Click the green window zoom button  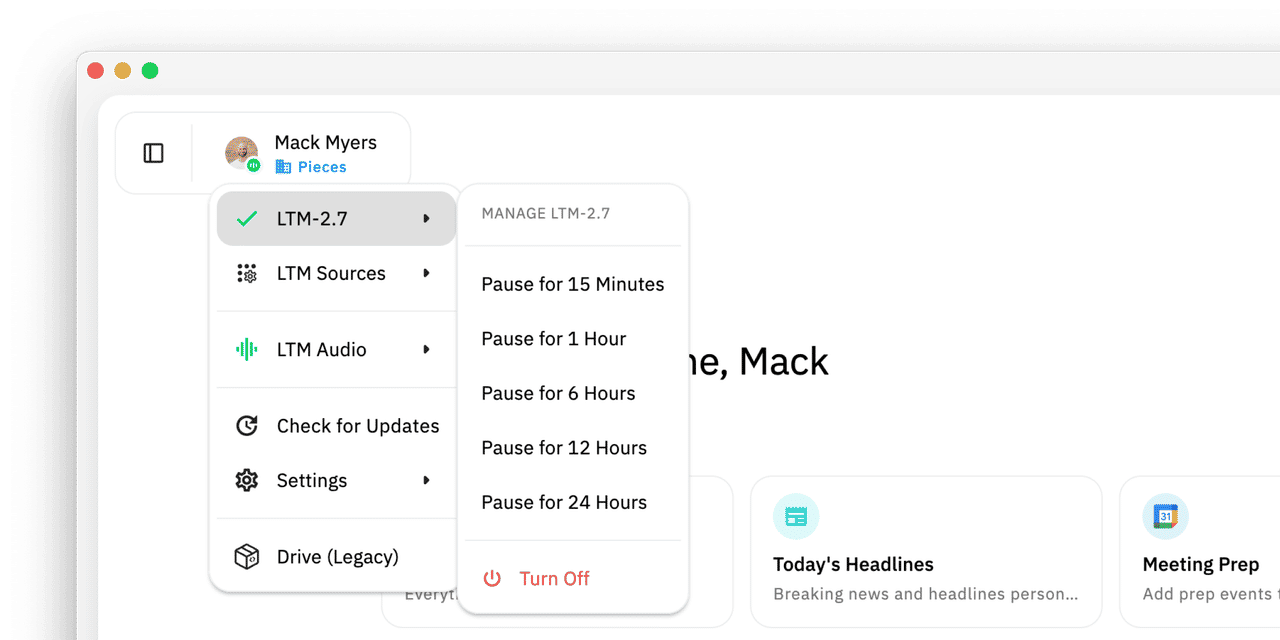(x=150, y=71)
